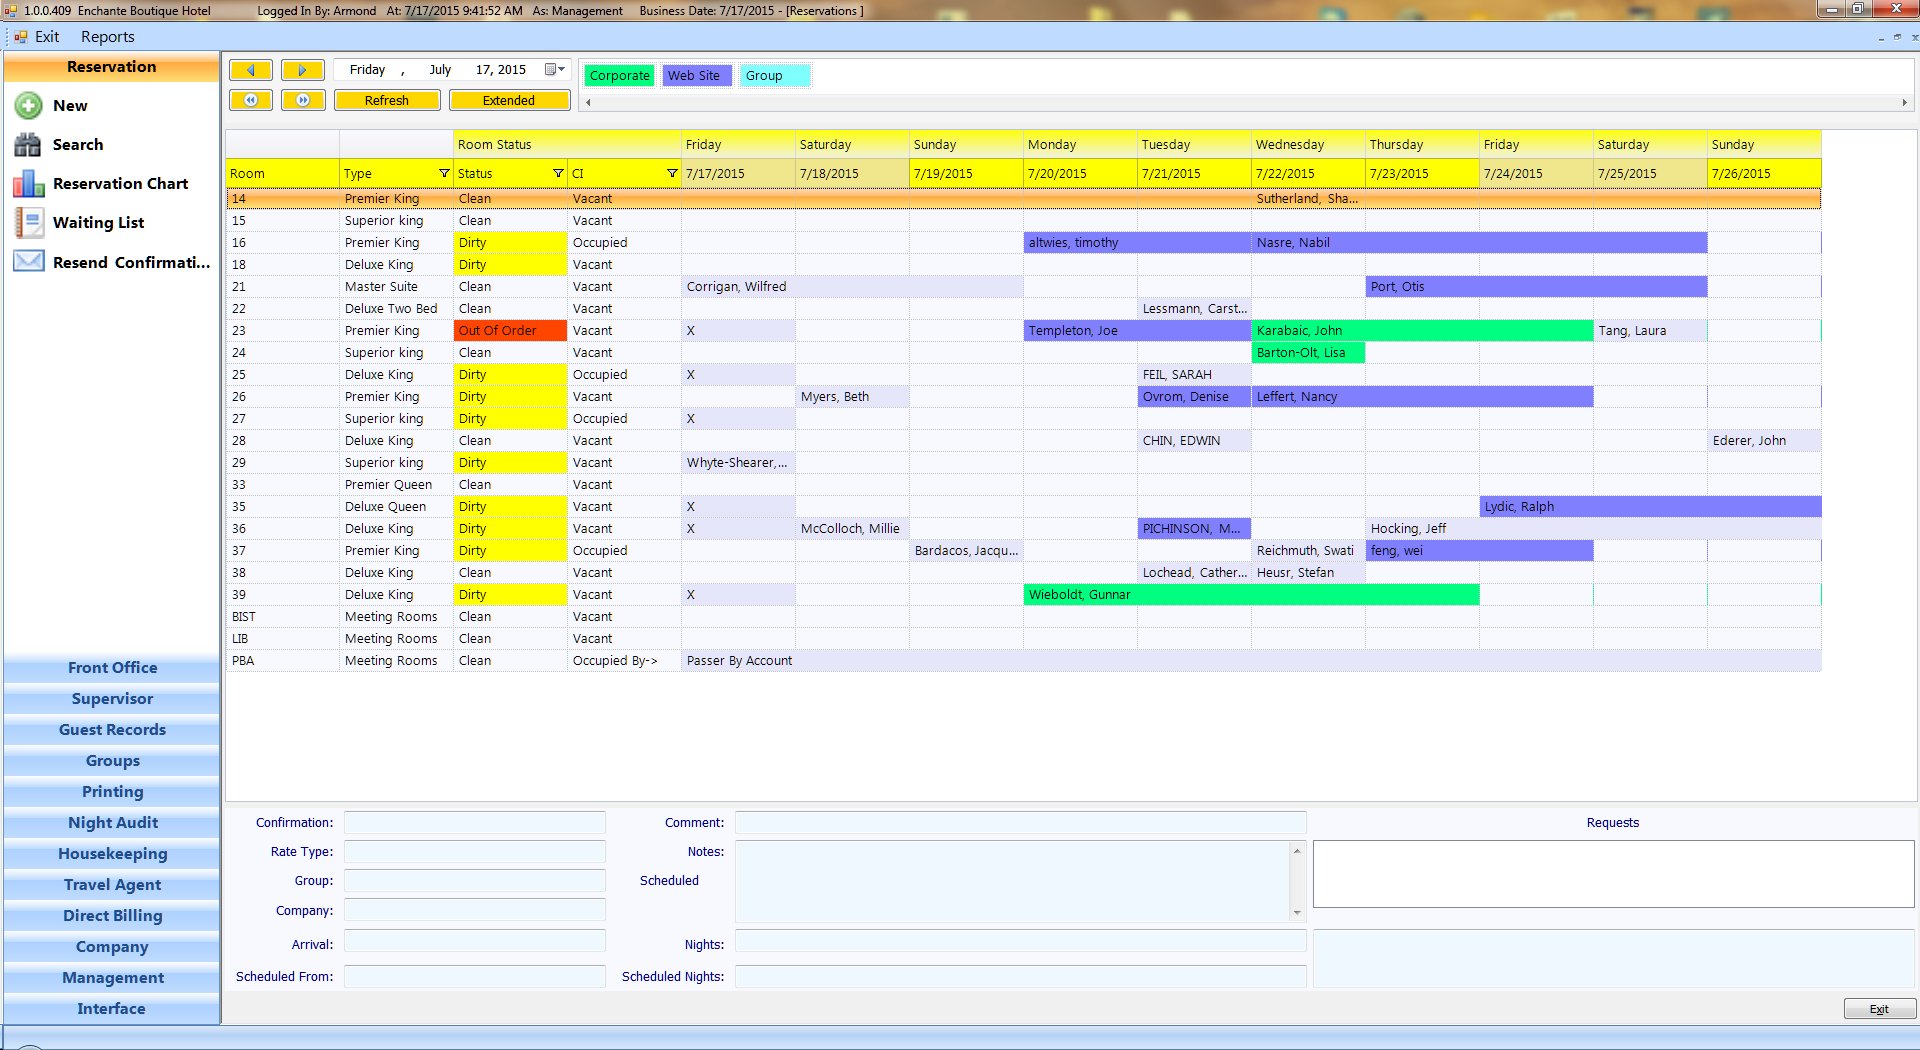Open Search via the binoculars icon

[28, 144]
